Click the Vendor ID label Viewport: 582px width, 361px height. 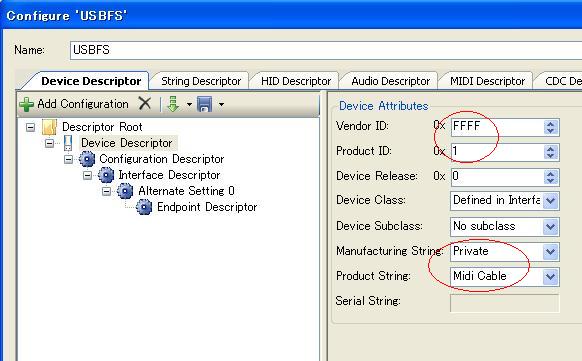(362, 126)
